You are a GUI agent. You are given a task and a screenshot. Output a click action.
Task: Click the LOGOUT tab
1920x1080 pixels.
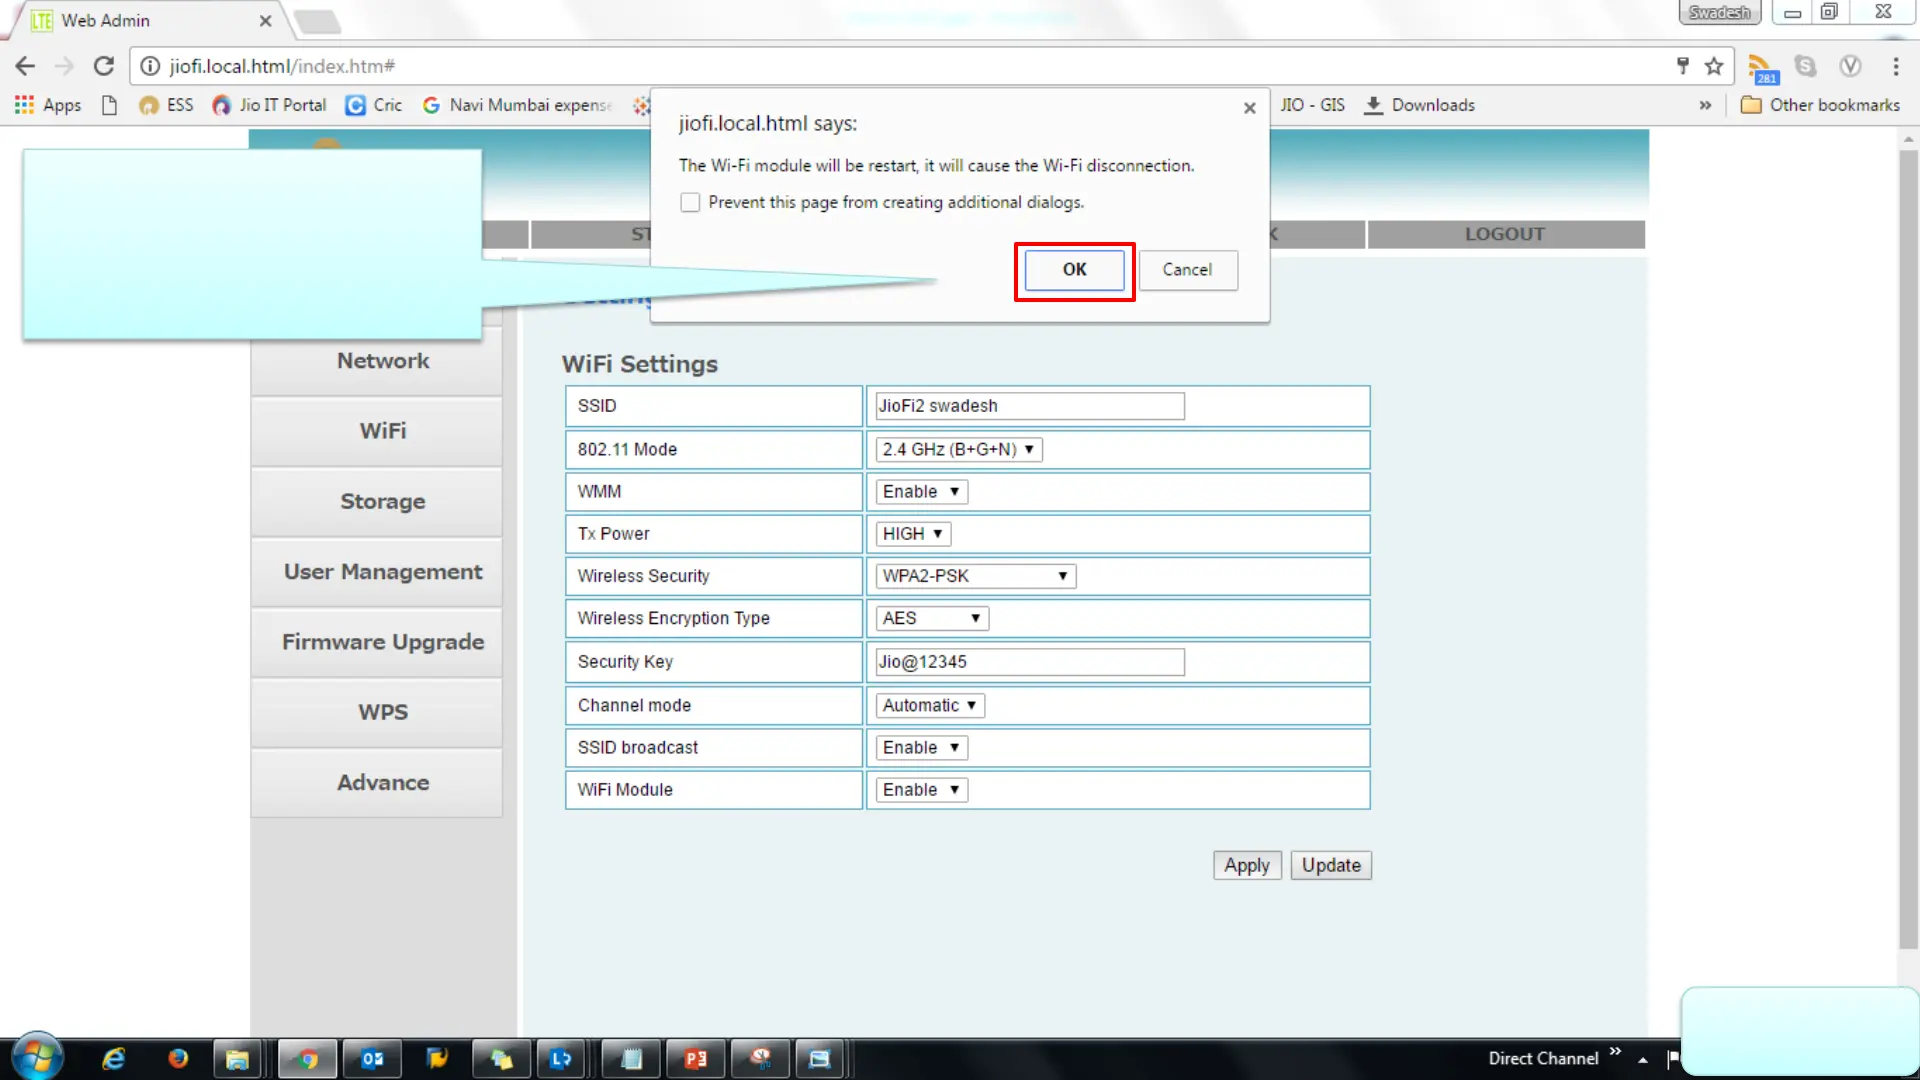pos(1504,234)
